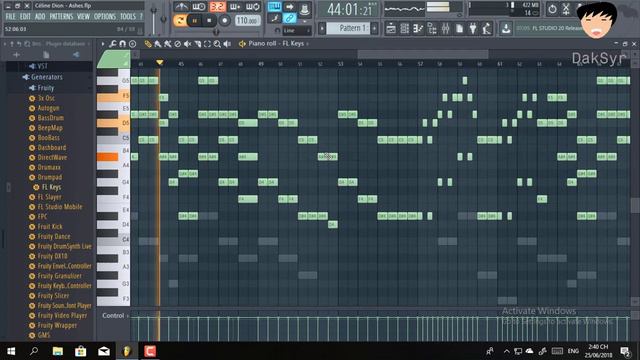This screenshot has height=360, width=640.
Task: Toggle the scissors icon in top-right panel
Action: click(566, 9)
